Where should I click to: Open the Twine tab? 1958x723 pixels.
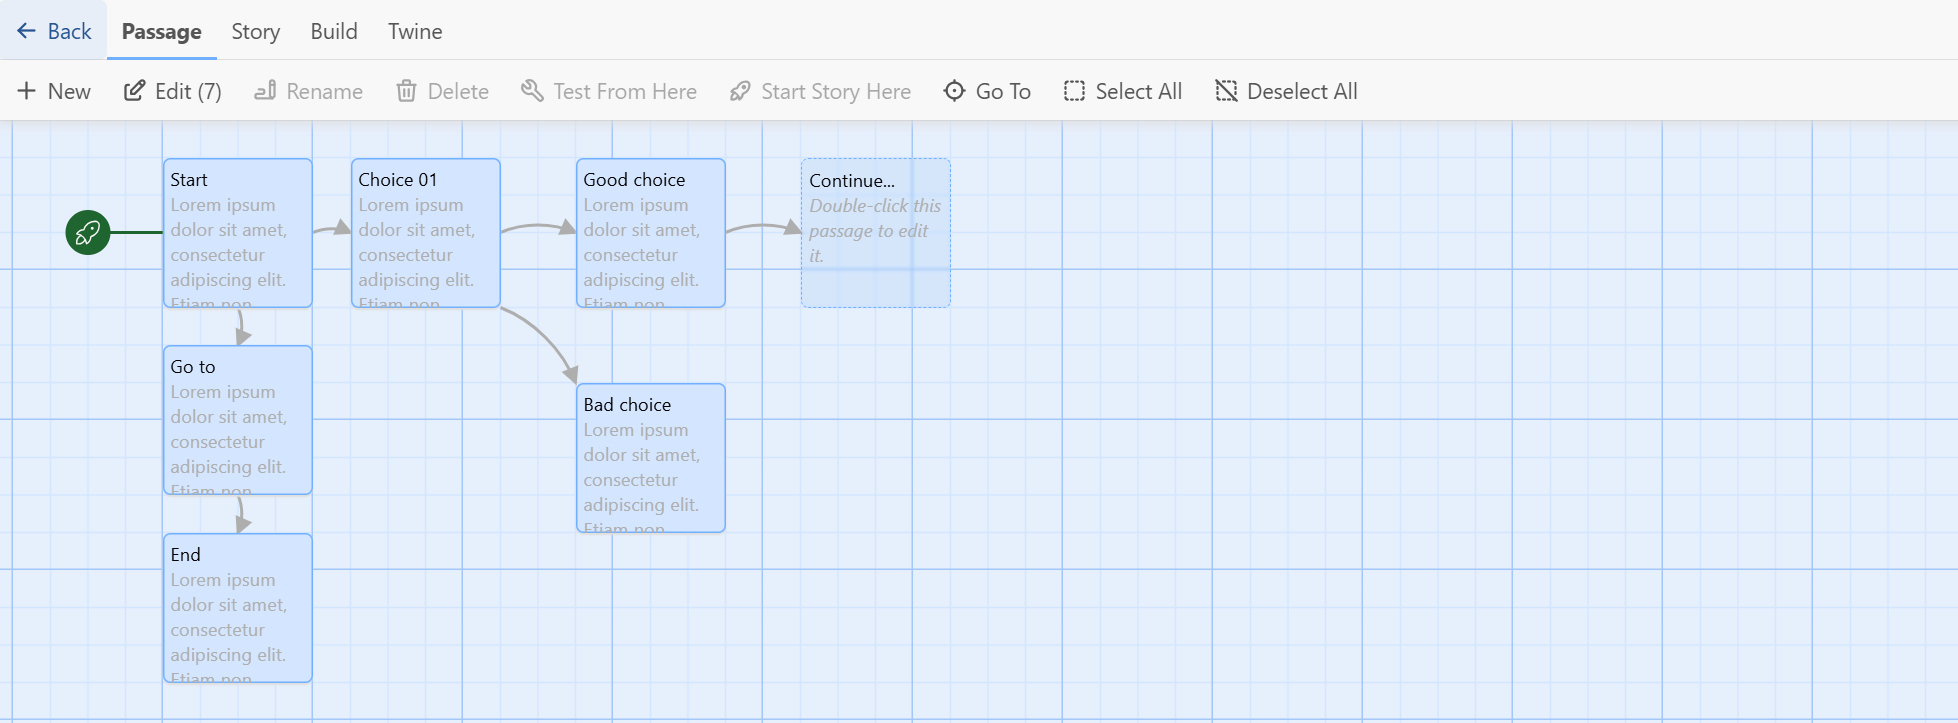point(415,31)
